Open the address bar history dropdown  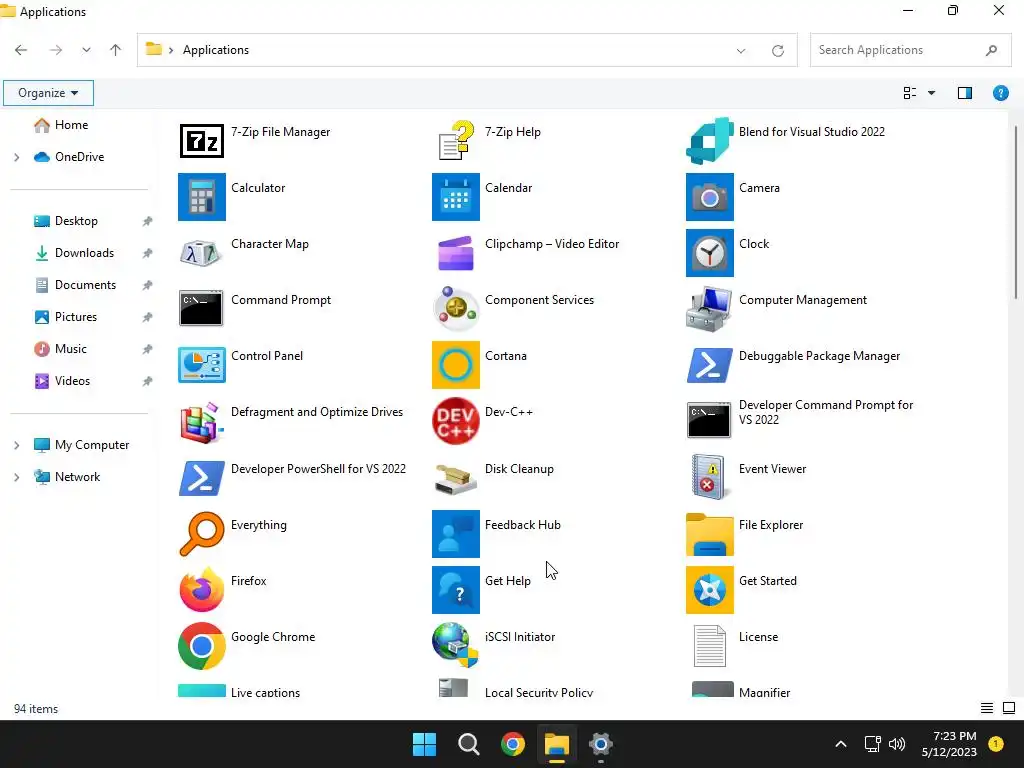pyautogui.click(x=741, y=50)
